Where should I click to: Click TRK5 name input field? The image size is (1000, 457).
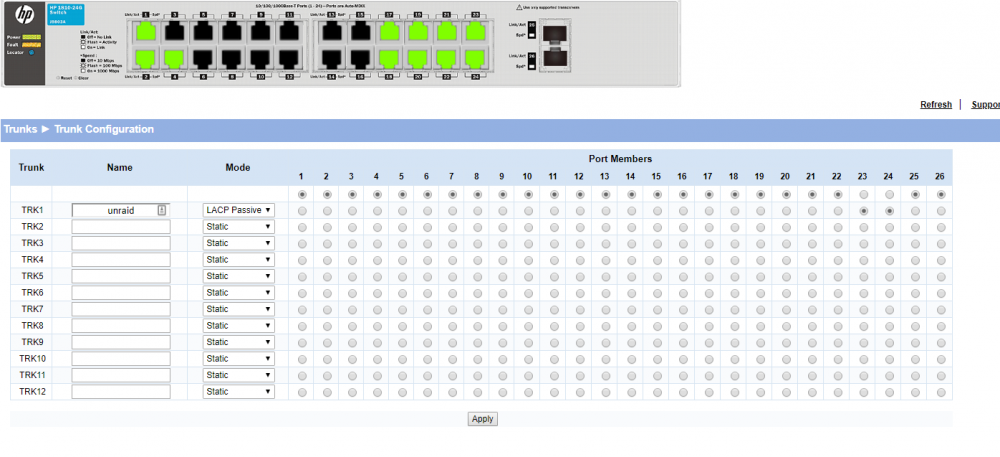pyautogui.click(x=121, y=276)
